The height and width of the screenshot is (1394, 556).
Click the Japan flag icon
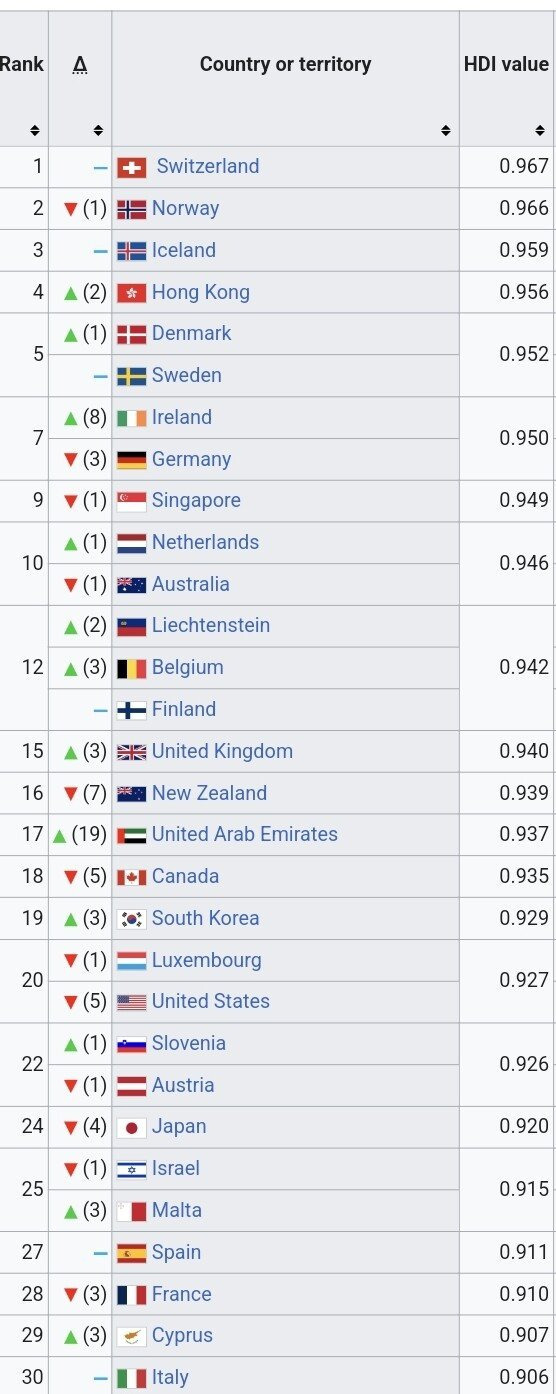tap(132, 1127)
